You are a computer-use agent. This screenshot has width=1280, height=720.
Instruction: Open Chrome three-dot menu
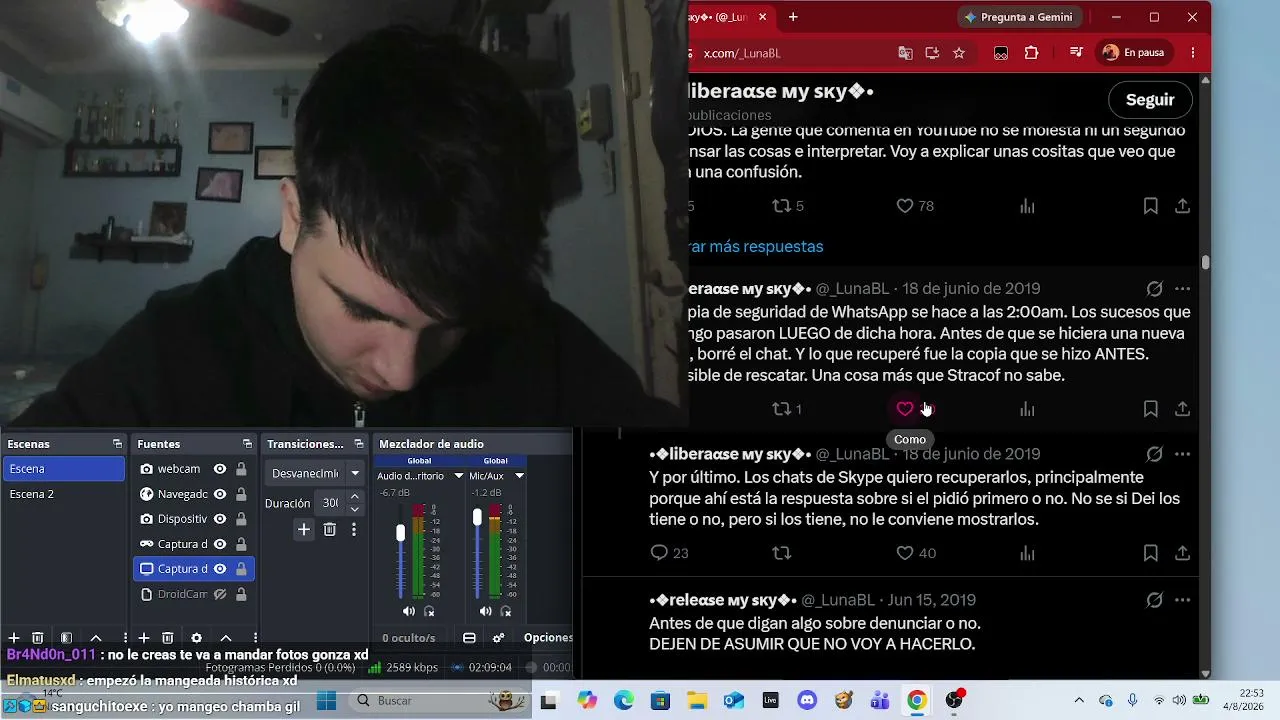click(1193, 53)
